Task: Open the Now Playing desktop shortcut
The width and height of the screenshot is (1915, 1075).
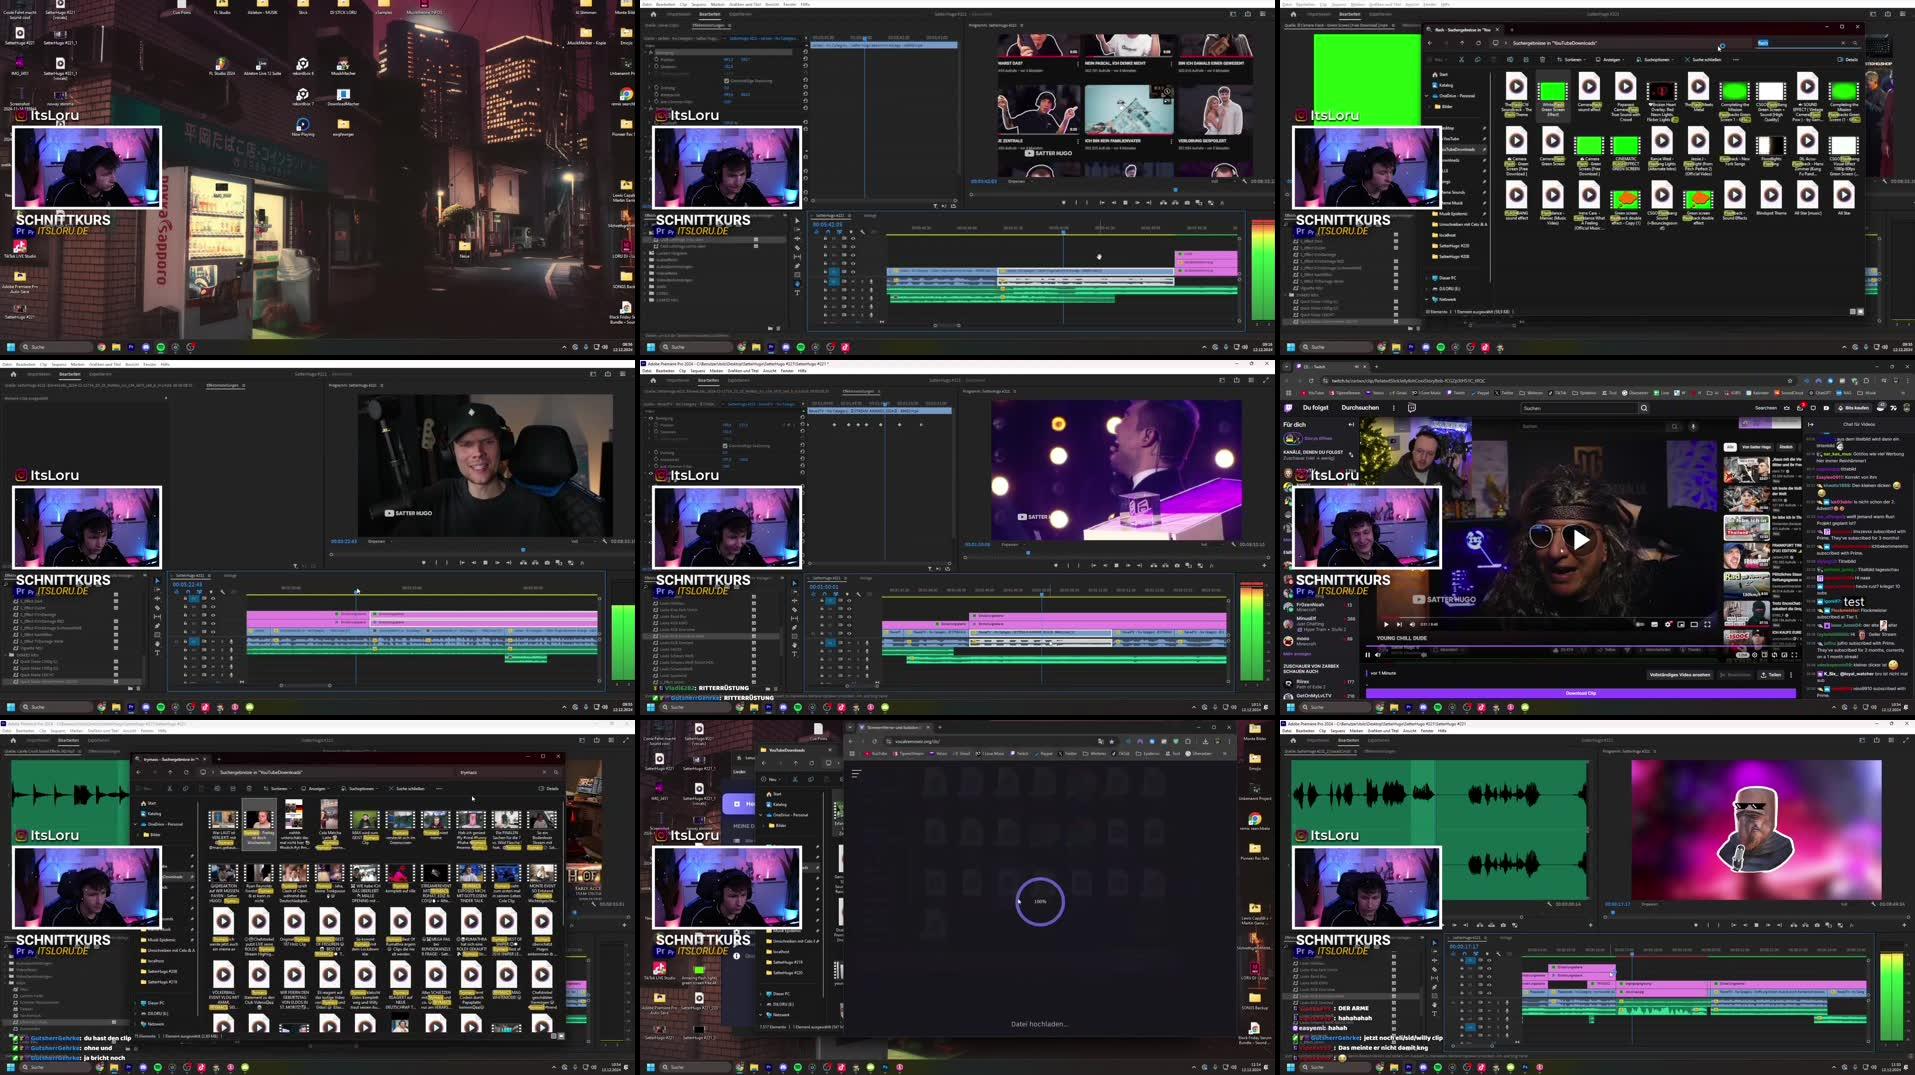Action: [303, 127]
